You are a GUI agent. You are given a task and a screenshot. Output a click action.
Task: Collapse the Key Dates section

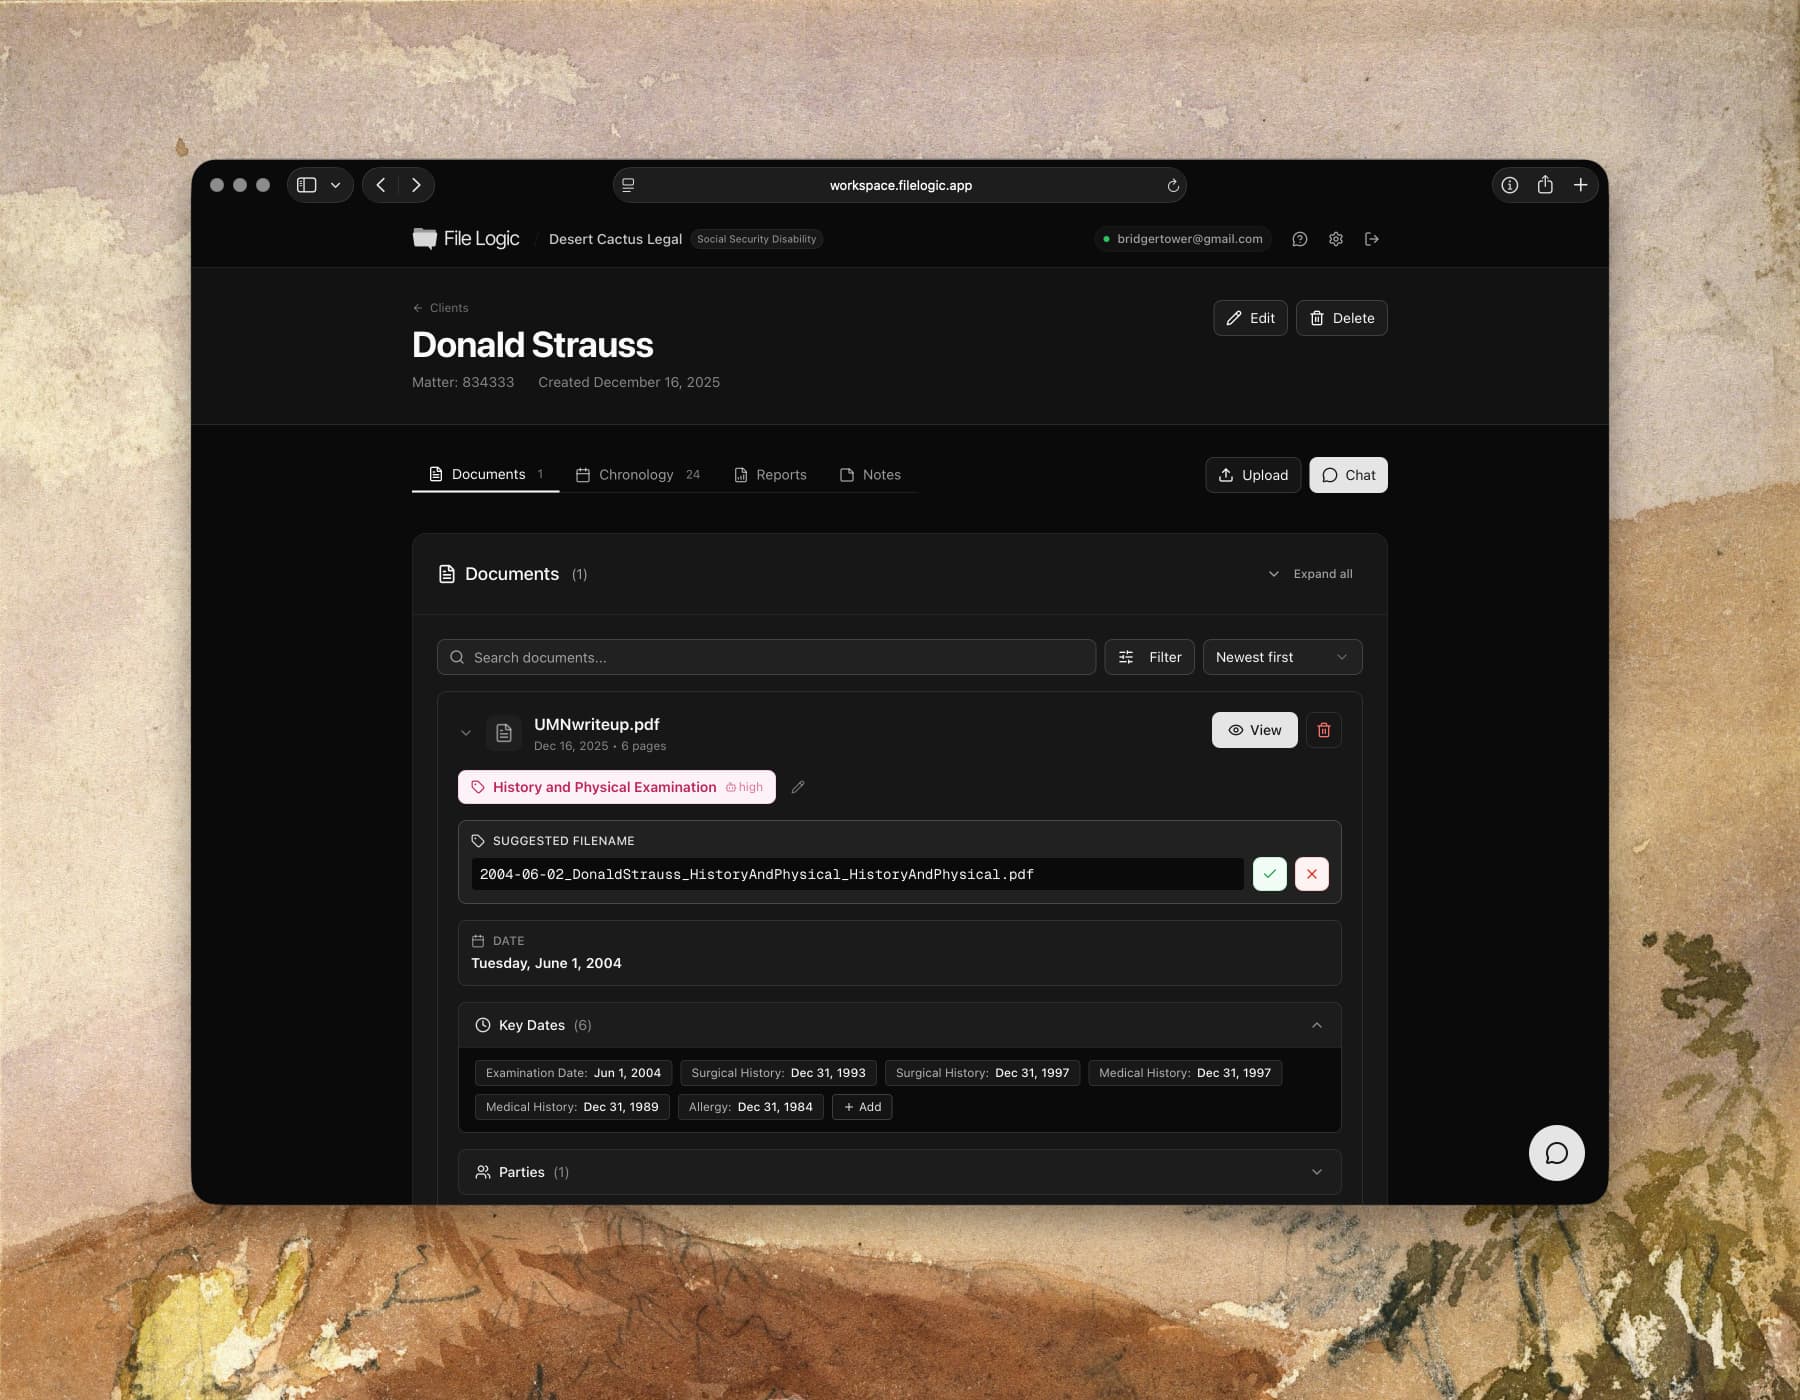[1317, 1025]
